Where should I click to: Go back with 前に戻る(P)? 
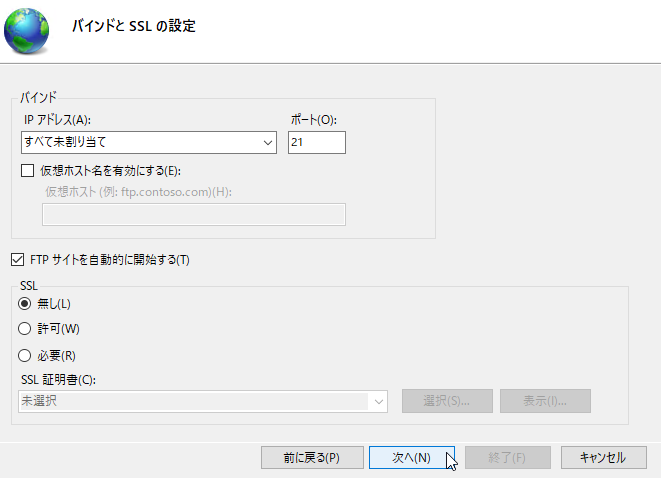click(x=312, y=457)
